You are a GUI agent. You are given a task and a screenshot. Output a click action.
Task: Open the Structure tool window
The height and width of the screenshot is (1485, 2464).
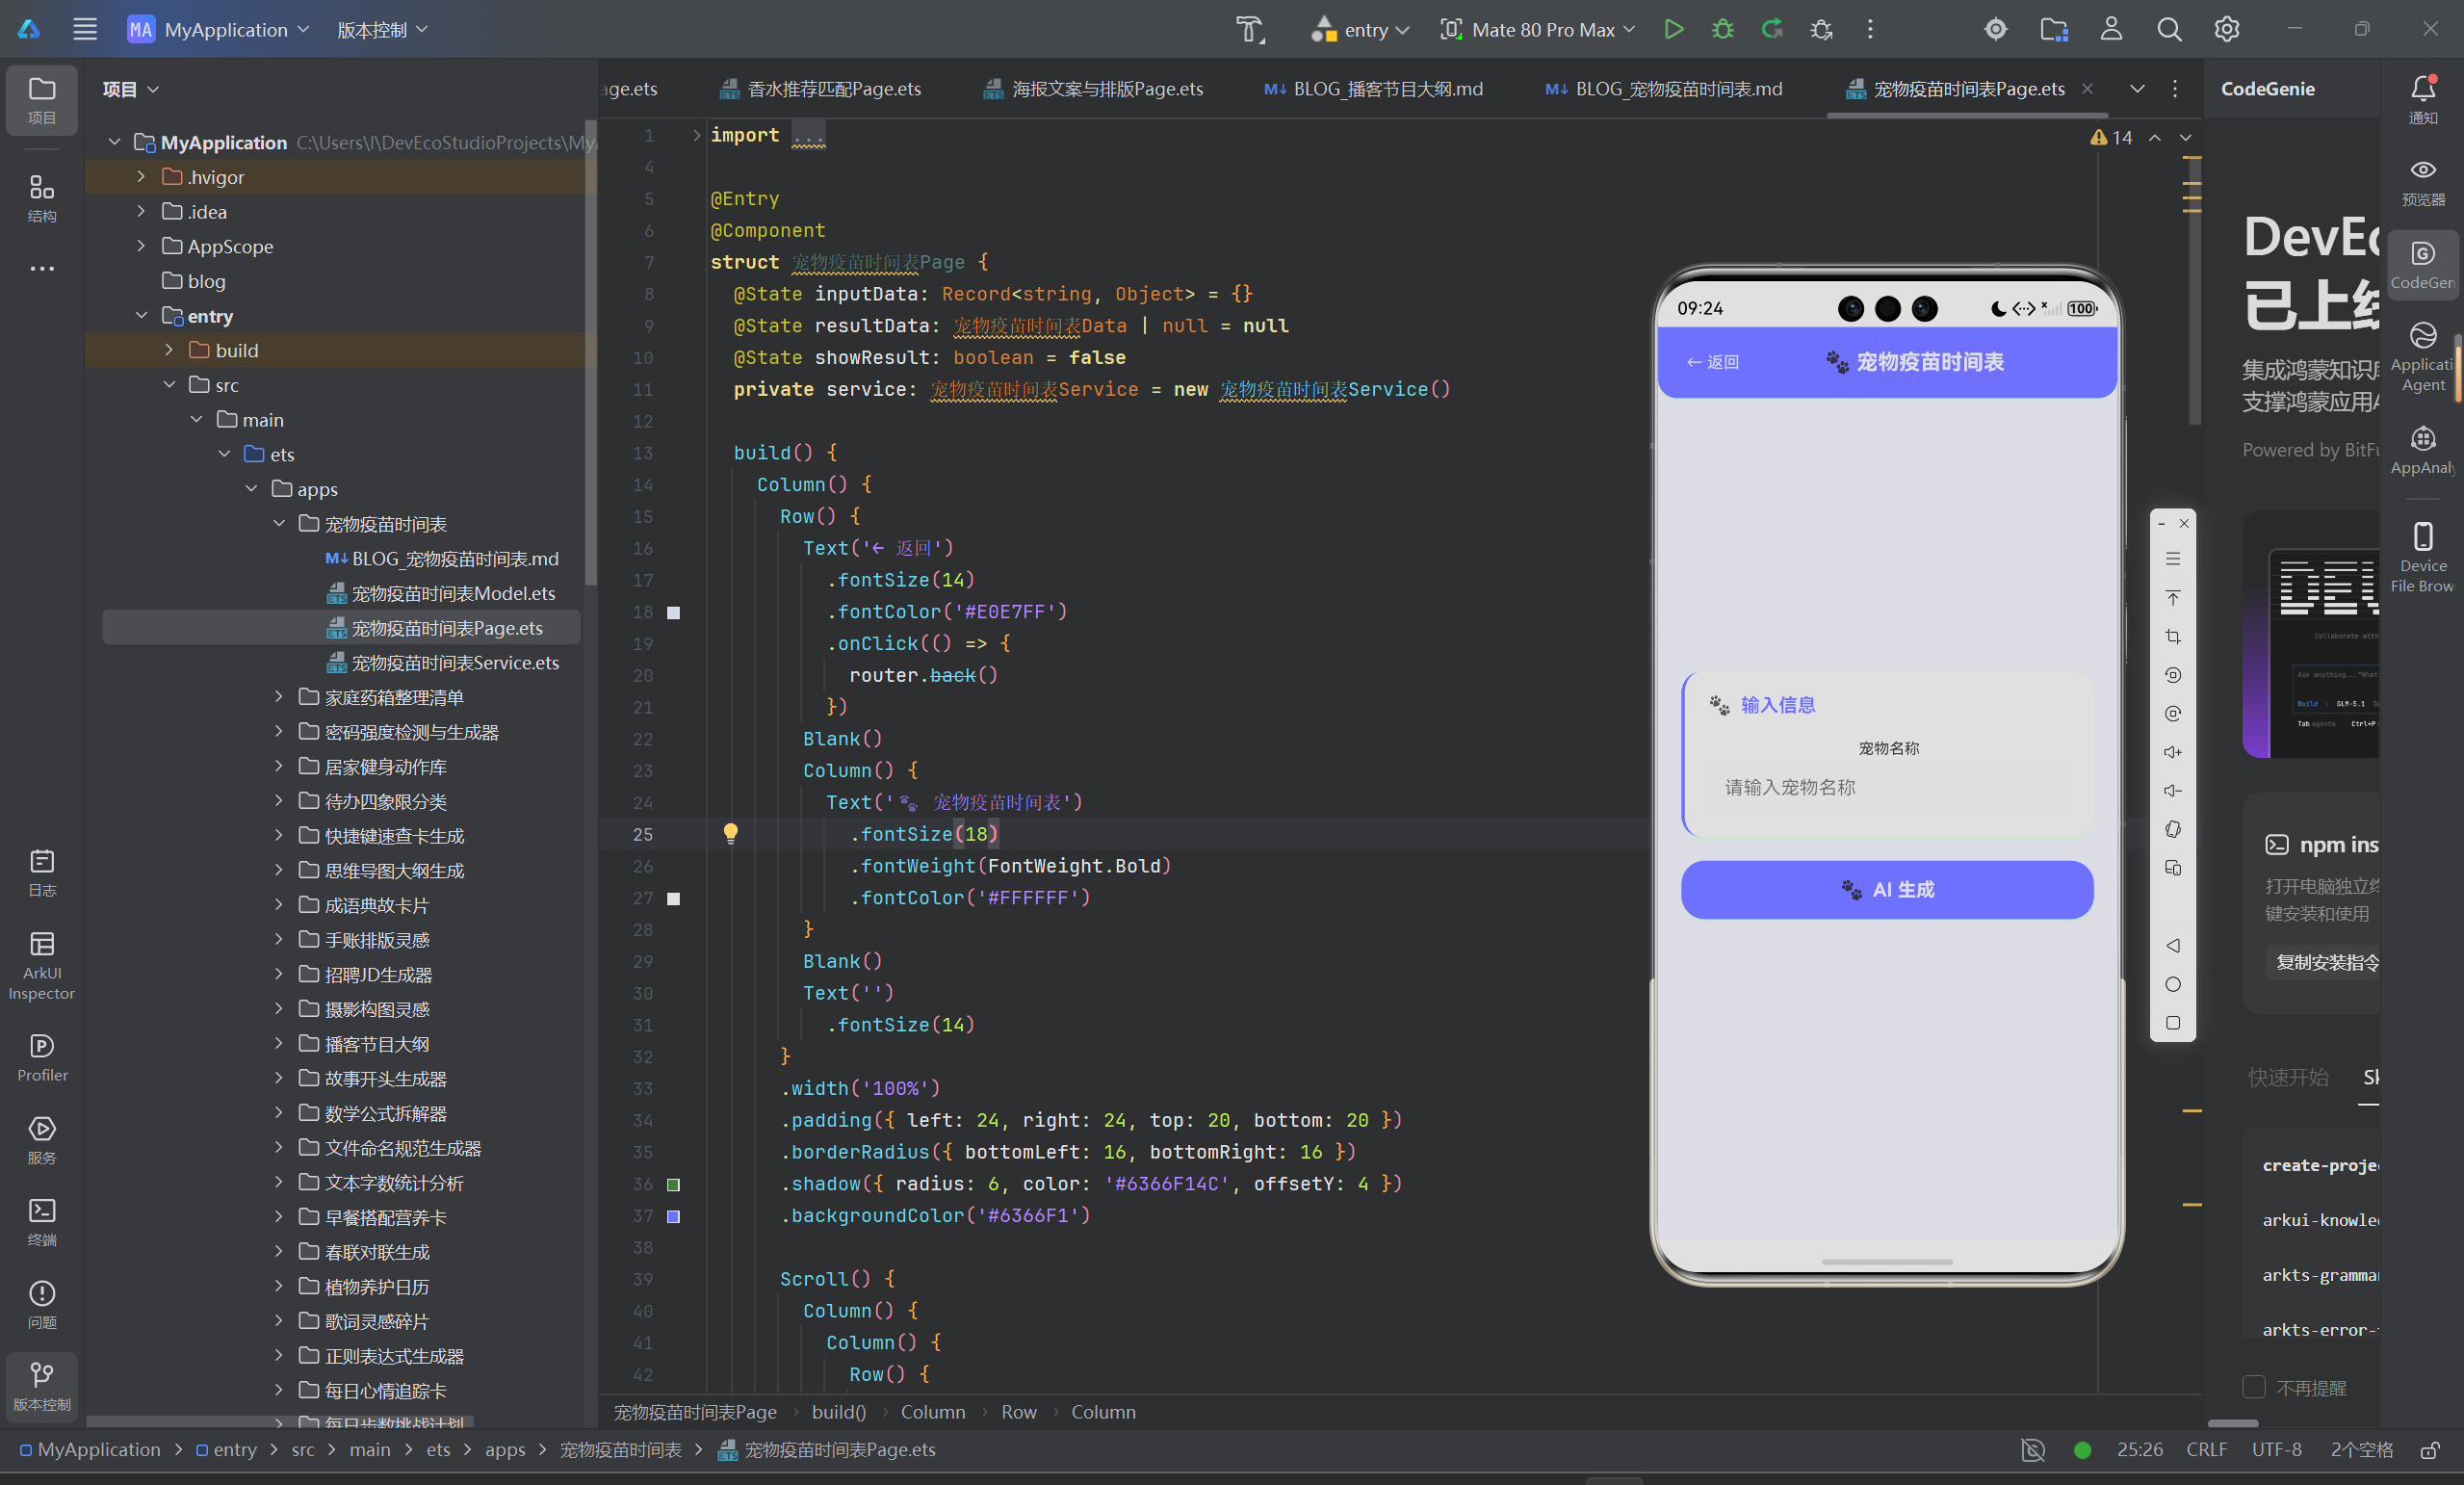coord(42,198)
